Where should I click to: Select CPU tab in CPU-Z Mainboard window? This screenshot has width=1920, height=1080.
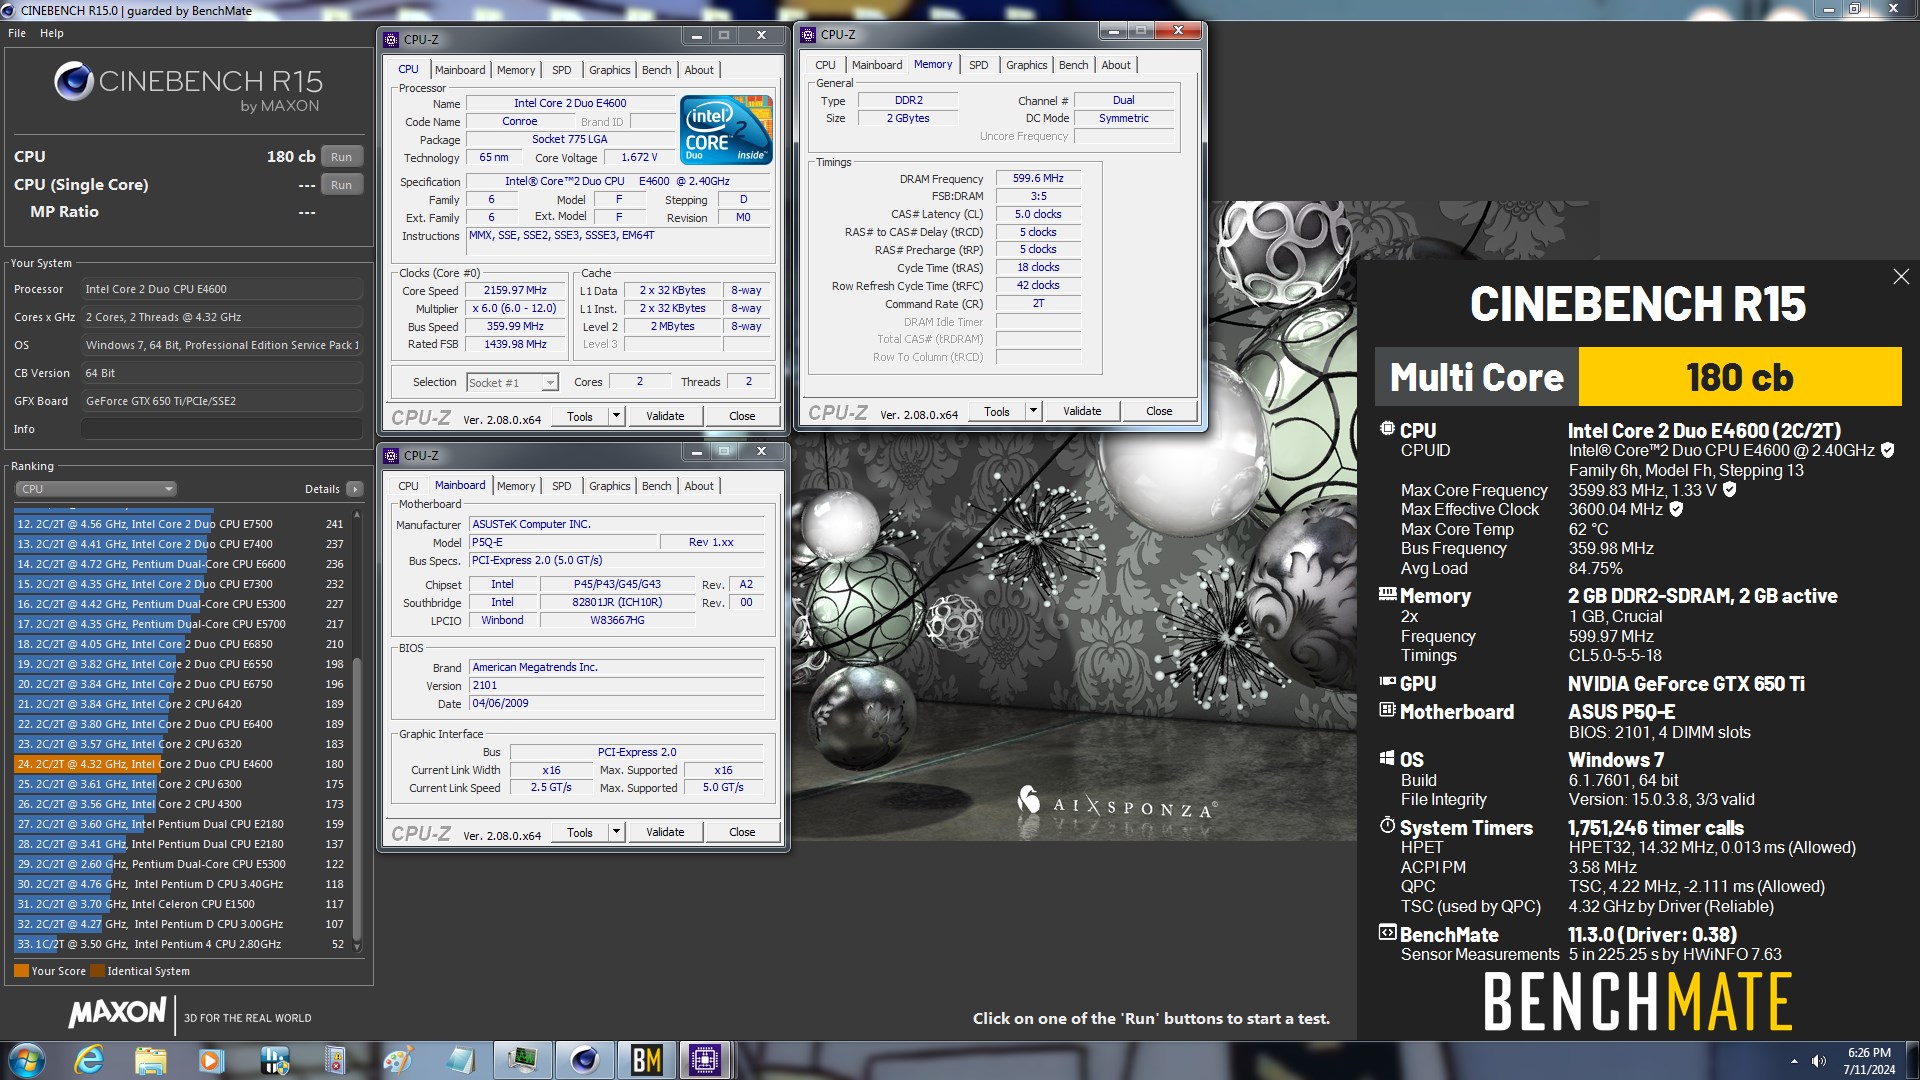coord(408,486)
